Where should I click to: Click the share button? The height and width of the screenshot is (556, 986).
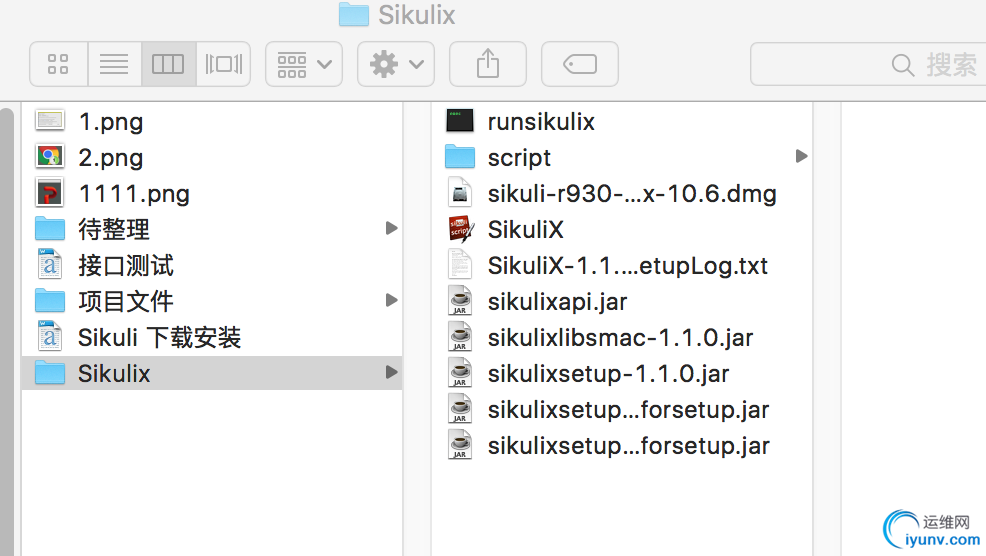coord(488,64)
